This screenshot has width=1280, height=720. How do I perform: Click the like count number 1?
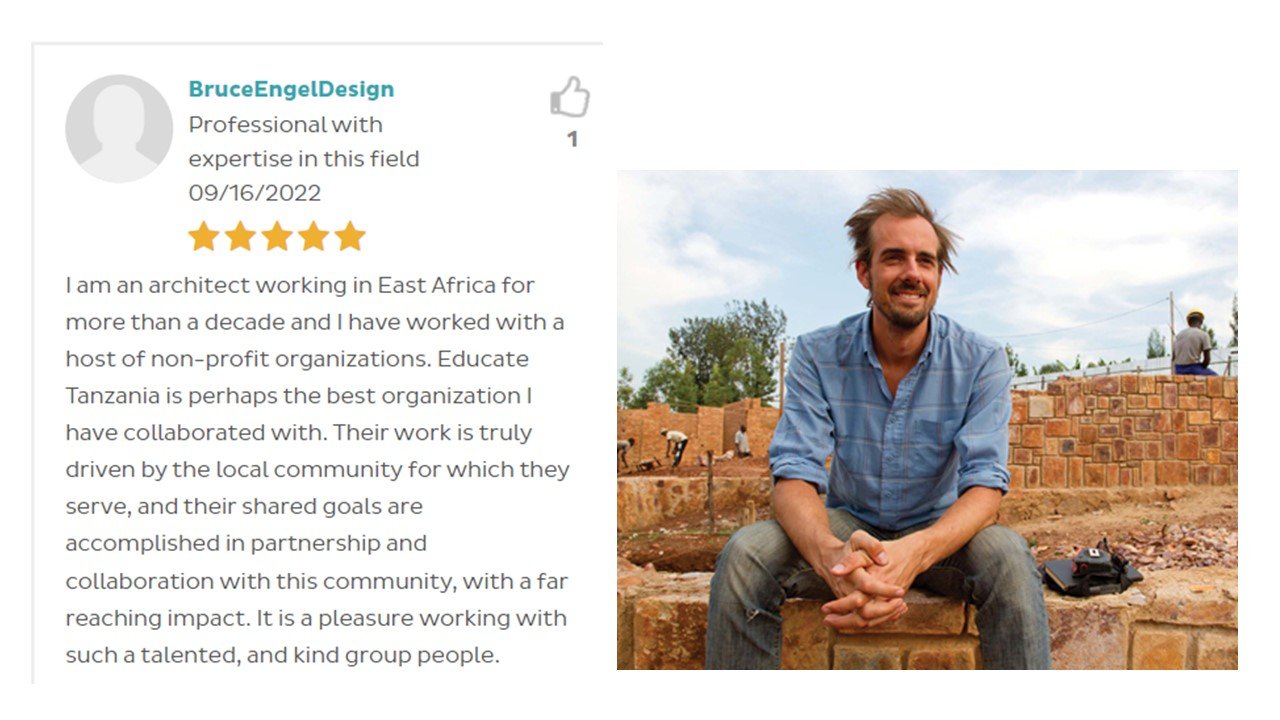pyautogui.click(x=572, y=140)
